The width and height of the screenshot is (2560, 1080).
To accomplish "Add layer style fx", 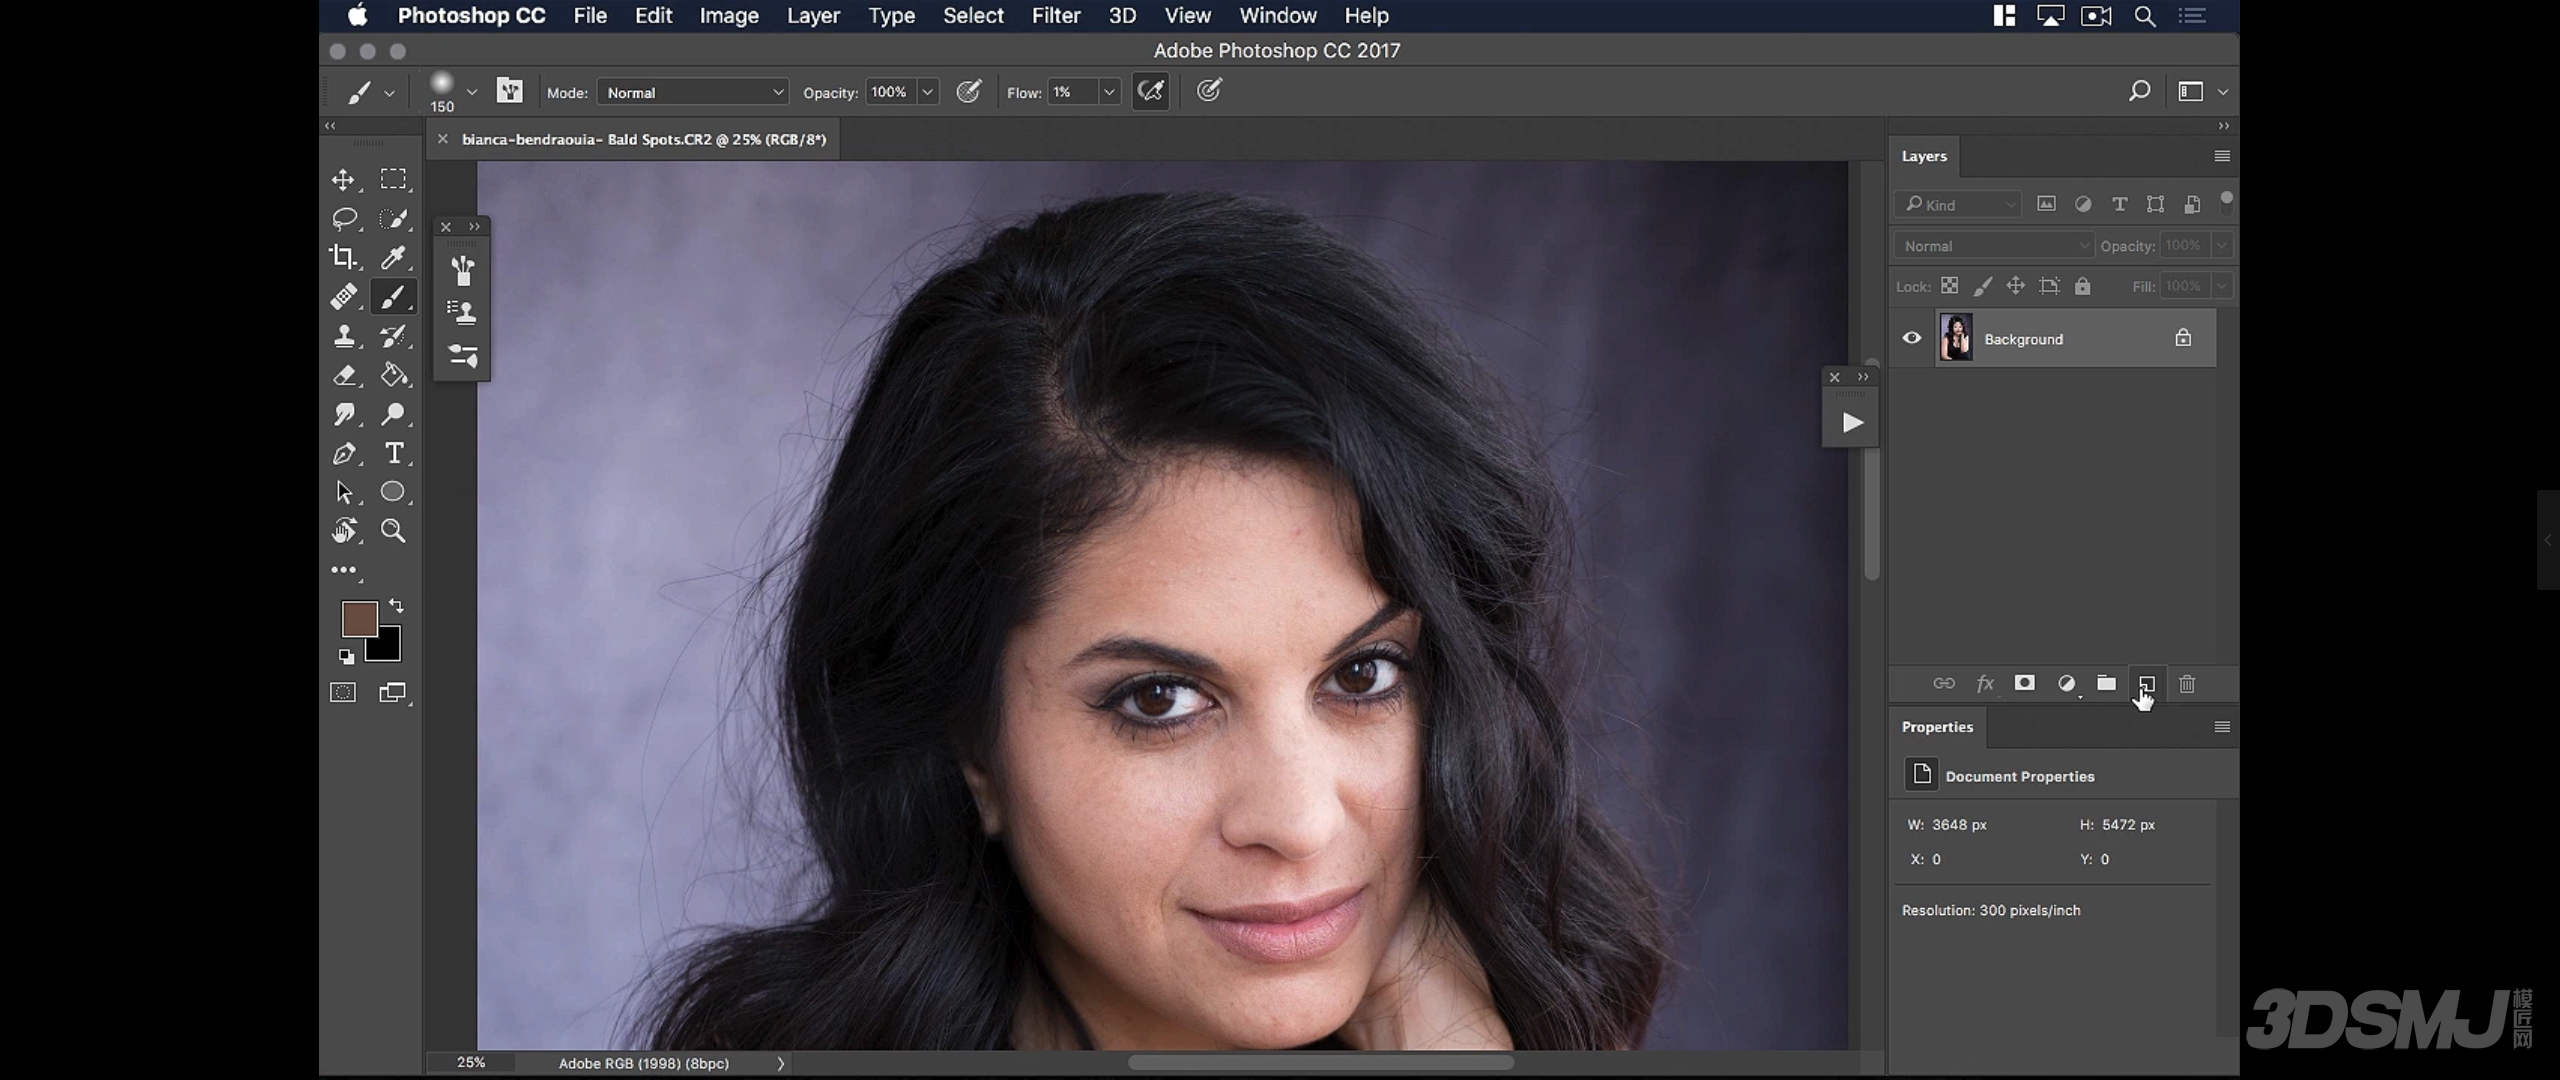I will pyautogui.click(x=1985, y=684).
